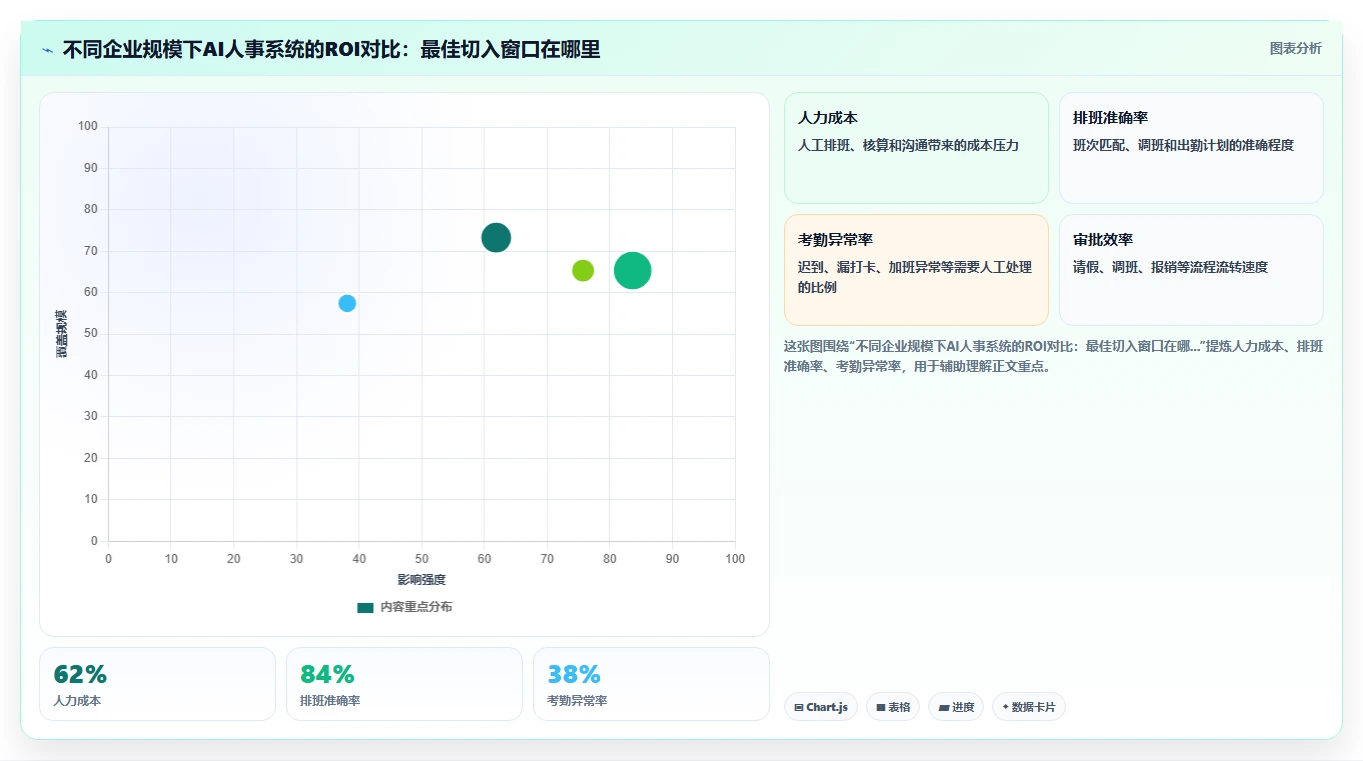Select the 进度 tag chip
1363x761 pixels.
[956, 707]
